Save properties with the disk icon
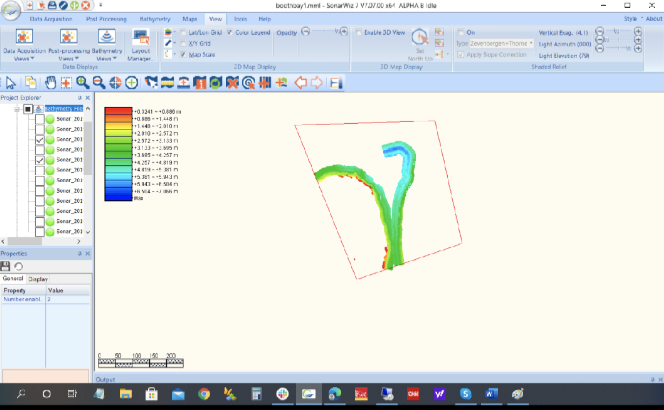Viewport: 664px width, 410px height. coord(7,265)
